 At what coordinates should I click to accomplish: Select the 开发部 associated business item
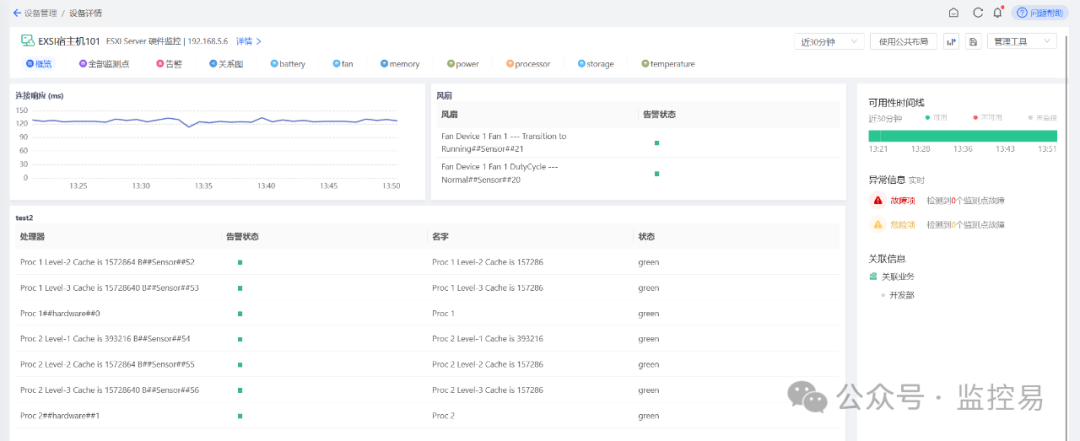pos(902,295)
